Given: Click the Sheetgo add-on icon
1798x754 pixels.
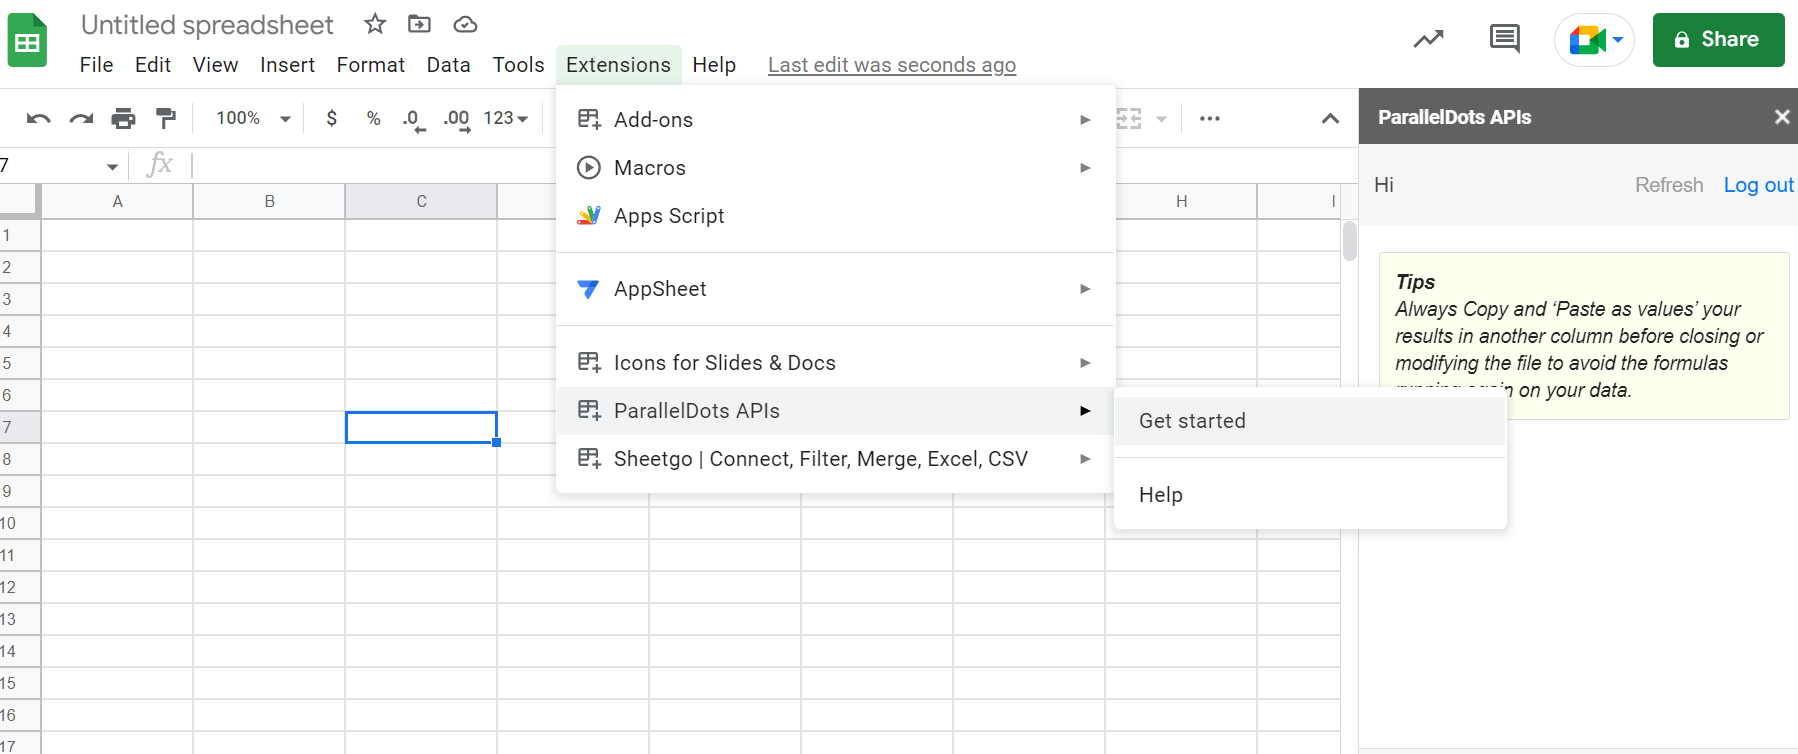Looking at the screenshot, I should (589, 458).
